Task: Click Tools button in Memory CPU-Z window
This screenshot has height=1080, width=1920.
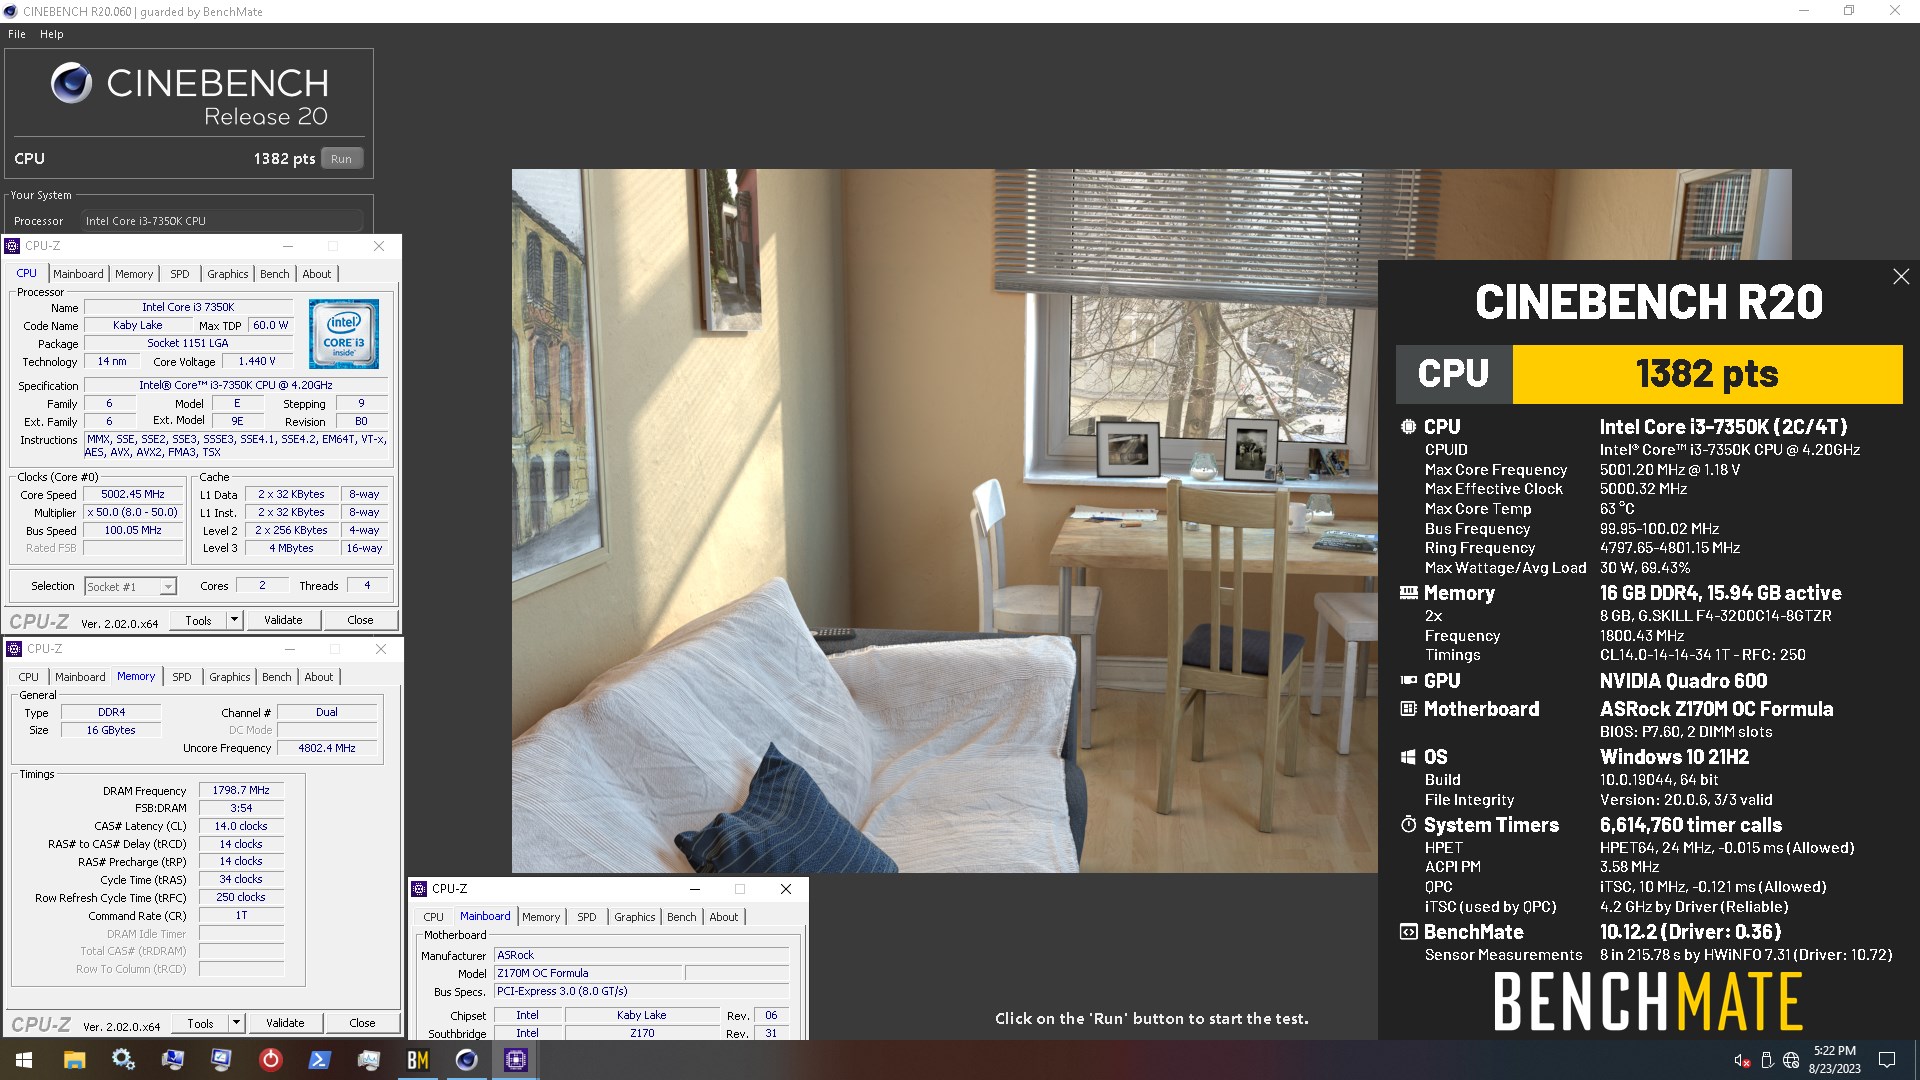Action: click(201, 1024)
